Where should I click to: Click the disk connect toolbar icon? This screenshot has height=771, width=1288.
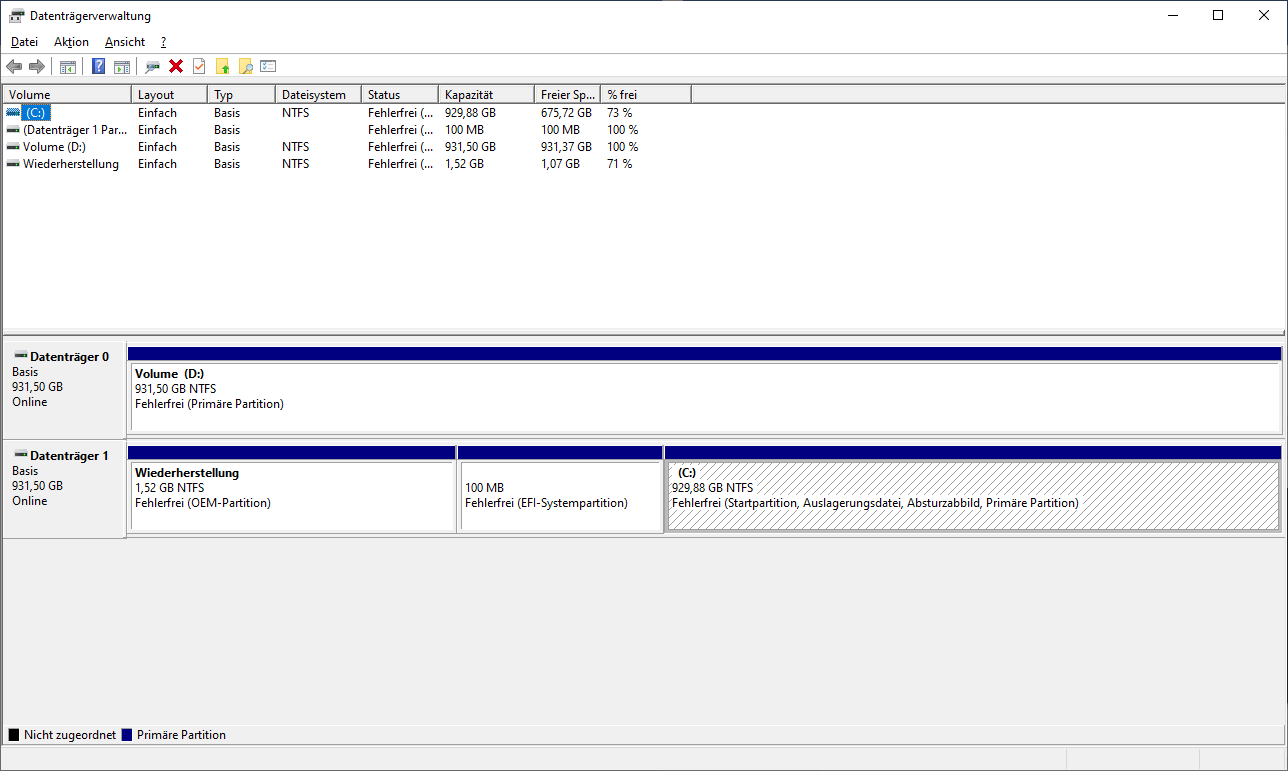click(x=152, y=67)
